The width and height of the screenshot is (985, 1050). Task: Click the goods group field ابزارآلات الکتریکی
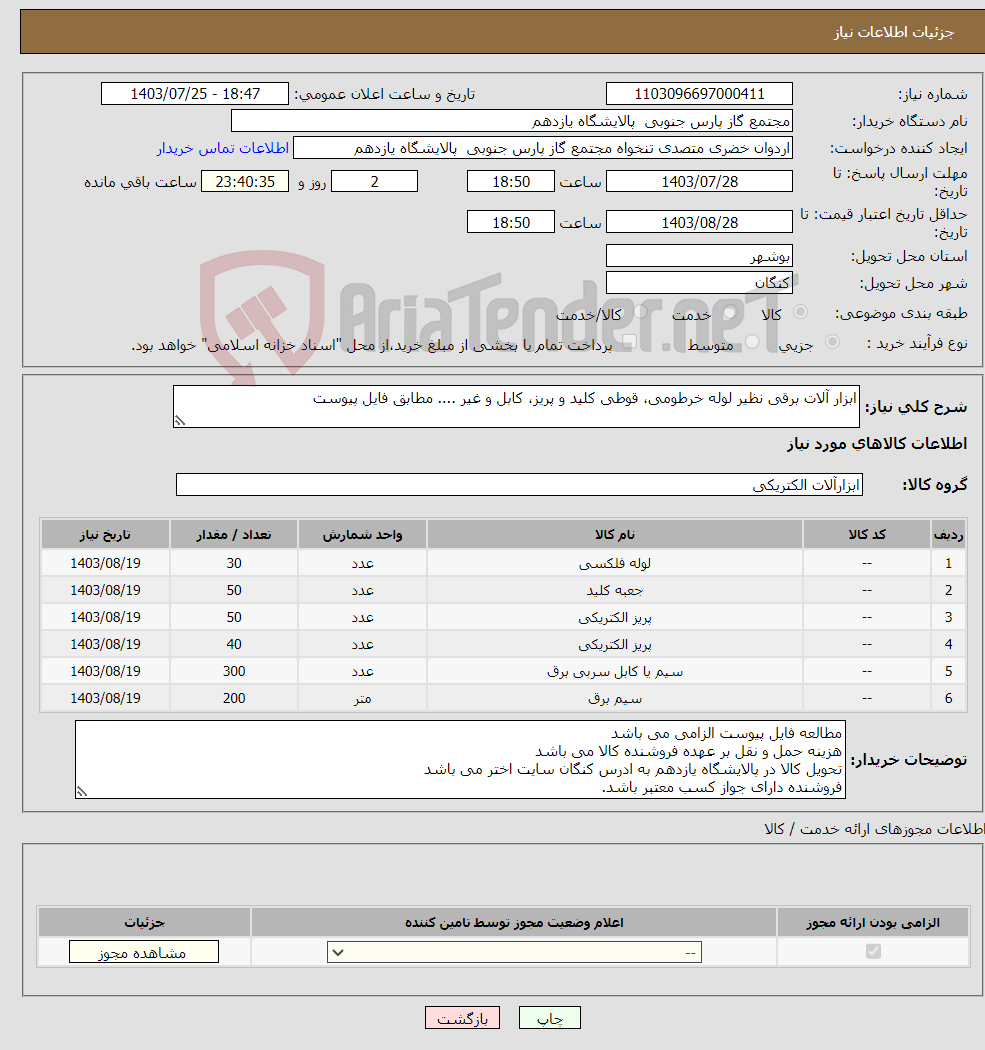pyautogui.click(x=519, y=485)
